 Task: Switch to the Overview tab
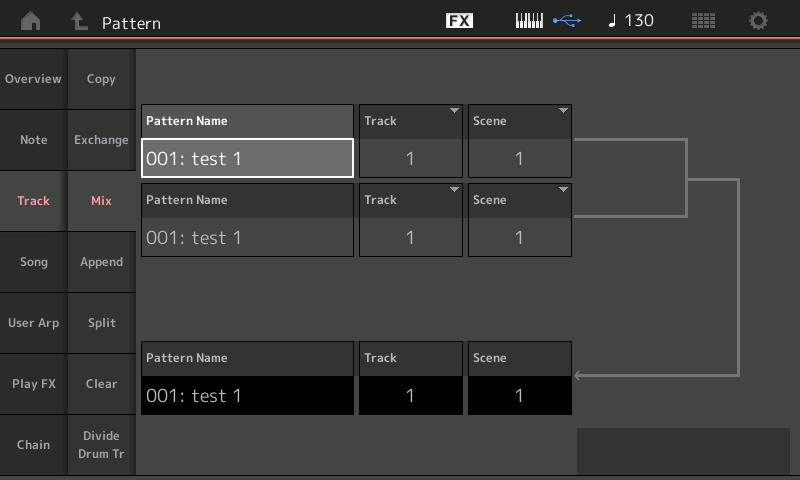tap(33, 79)
